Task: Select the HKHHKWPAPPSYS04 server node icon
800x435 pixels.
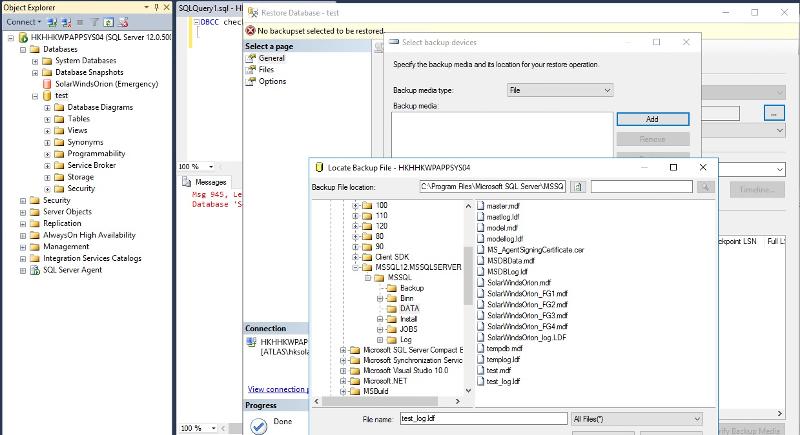Action: click(23, 37)
